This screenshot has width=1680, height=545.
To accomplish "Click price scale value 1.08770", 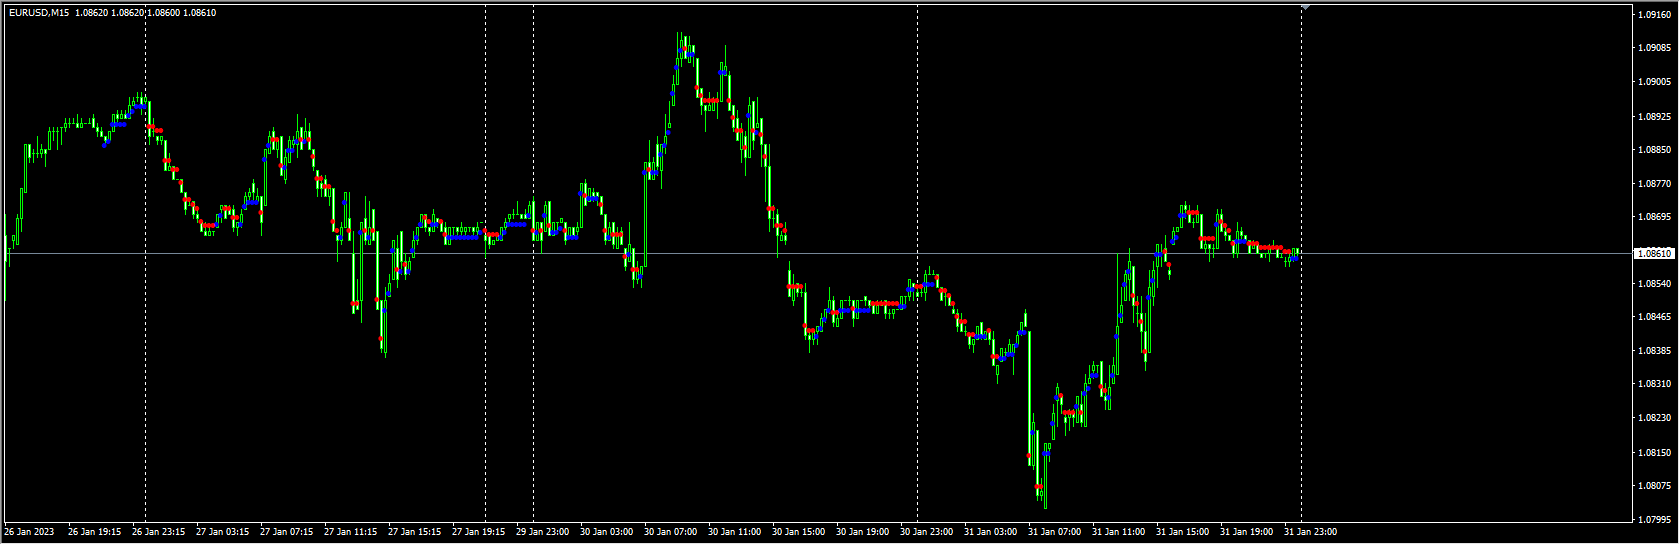I will [x=1656, y=184].
